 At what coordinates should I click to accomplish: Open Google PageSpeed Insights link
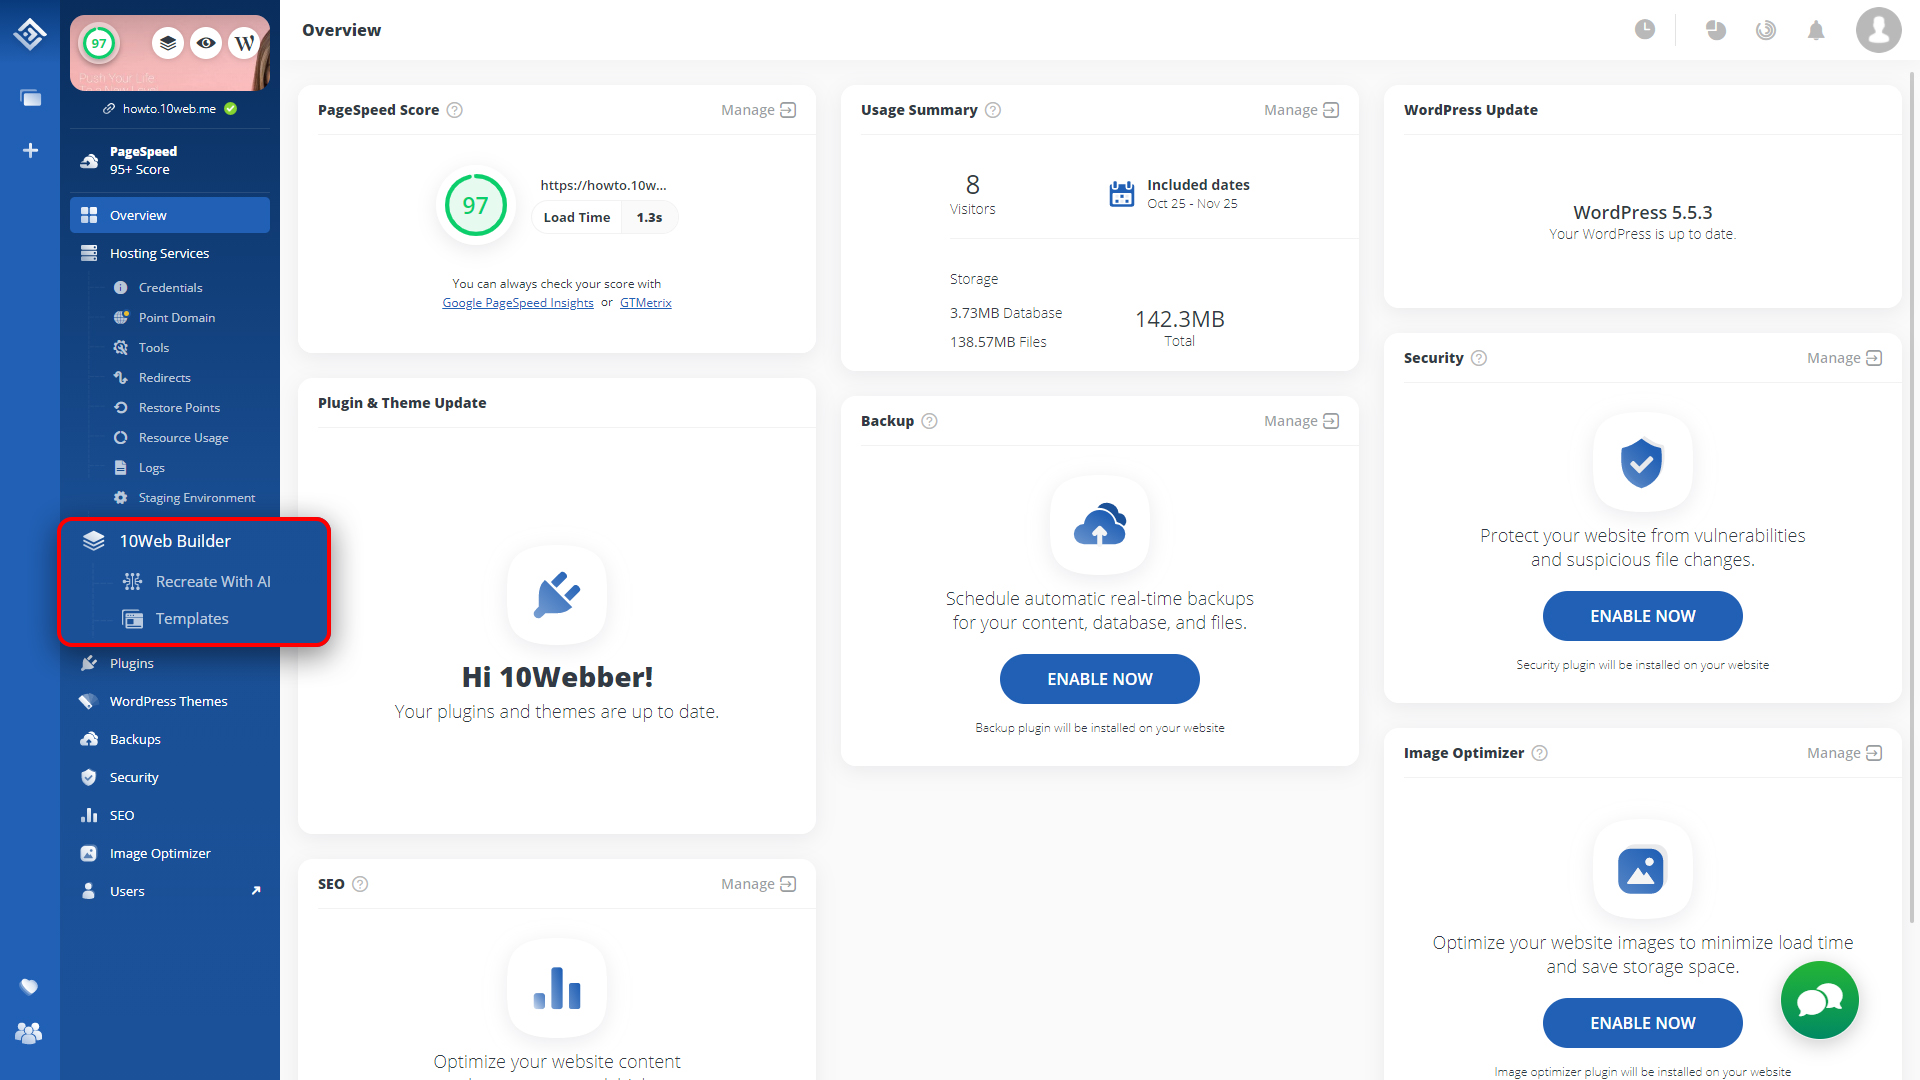click(518, 303)
